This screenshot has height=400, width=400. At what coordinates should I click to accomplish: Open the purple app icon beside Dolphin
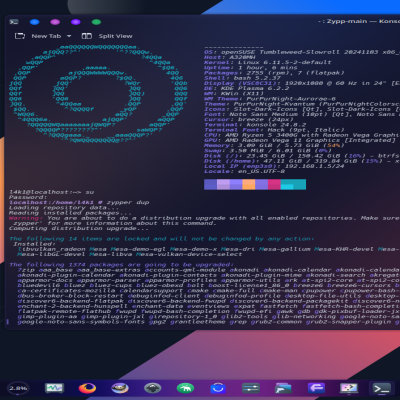(x=316, y=388)
